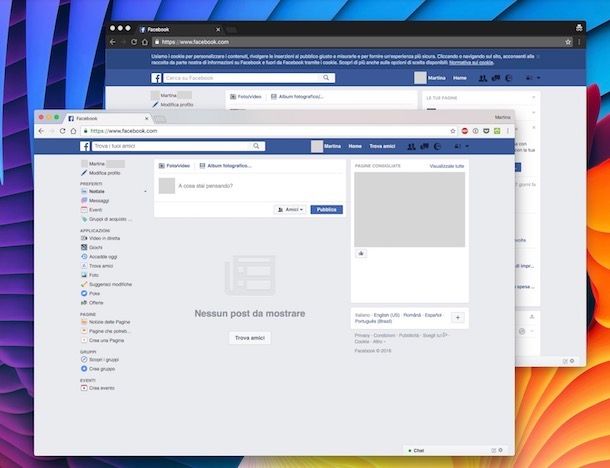Click the suggested page image placeholder
The image size is (610, 468).
coord(410,210)
